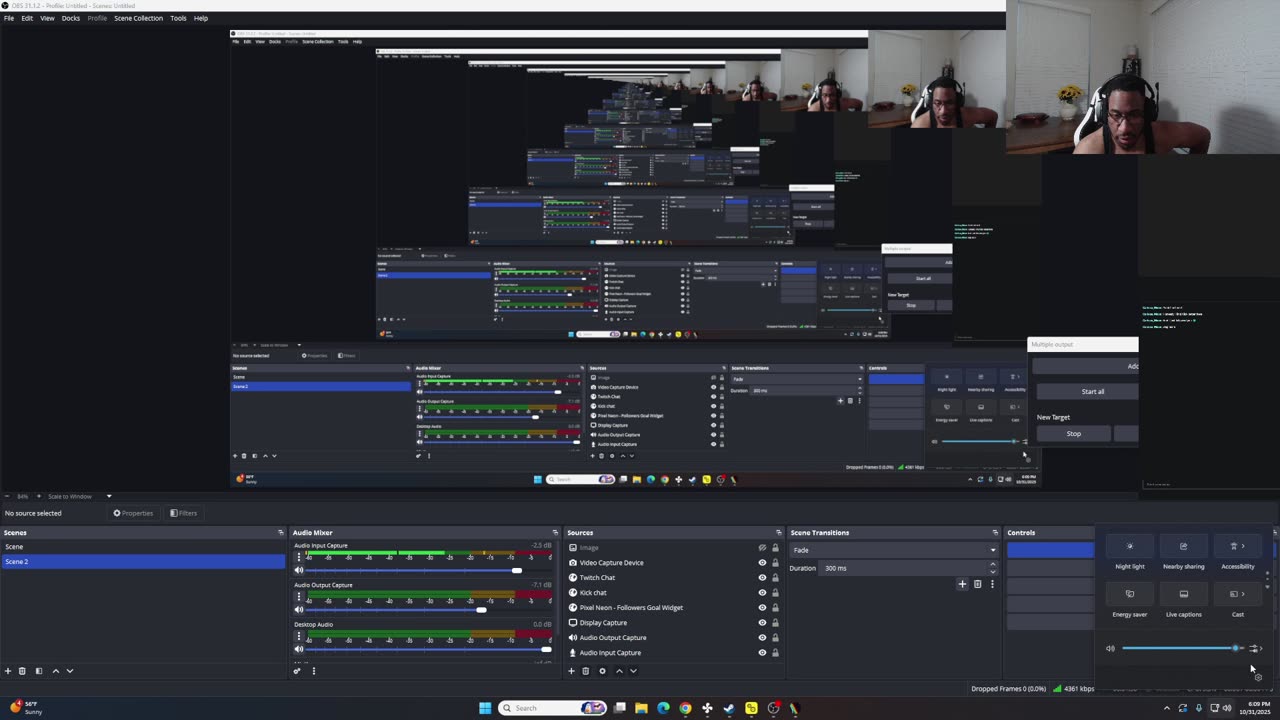Show hidden icons in the system tray
The image size is (1280, 720).
click(x=1166, y=708)
